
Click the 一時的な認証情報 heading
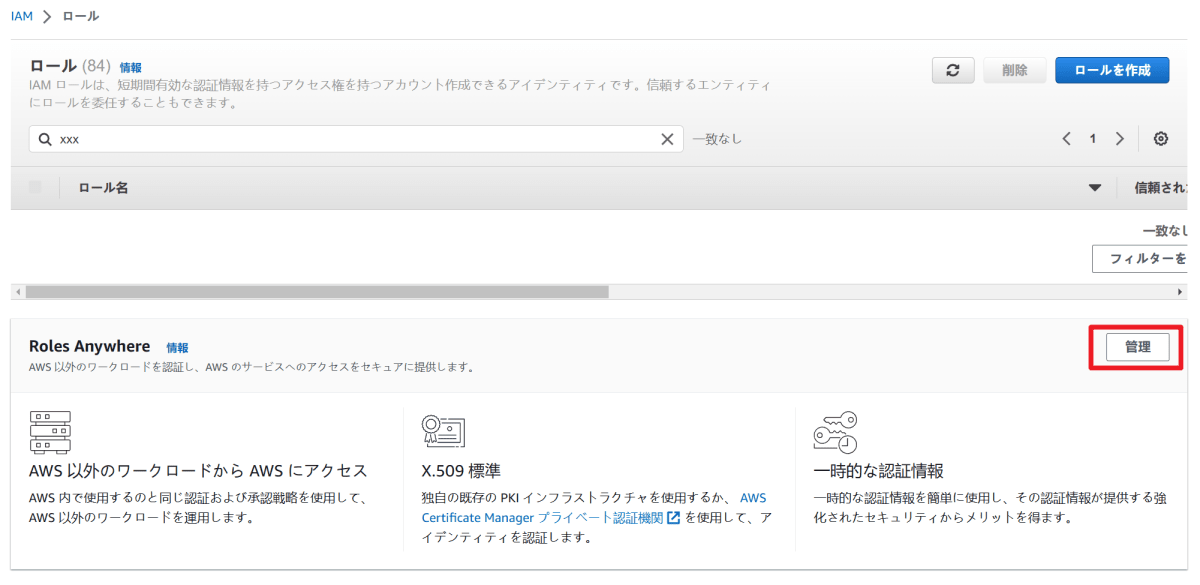tap(879, 471)
